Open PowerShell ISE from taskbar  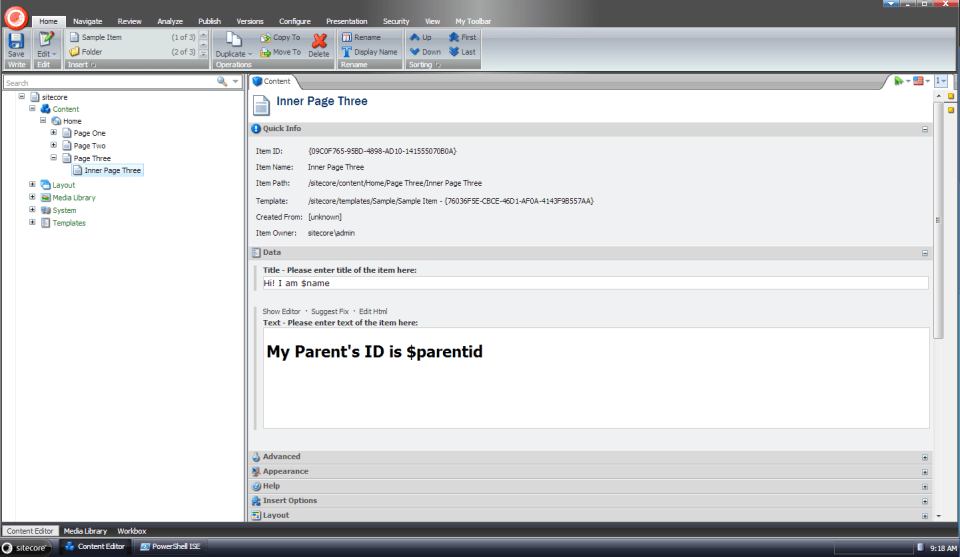(x=170, y=547)
